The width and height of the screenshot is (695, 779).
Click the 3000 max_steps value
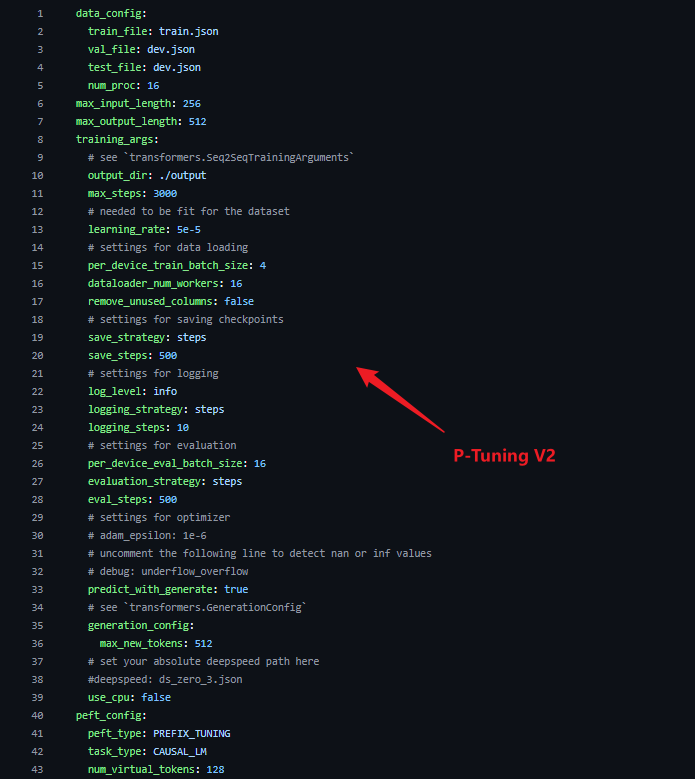coord(165,193)
